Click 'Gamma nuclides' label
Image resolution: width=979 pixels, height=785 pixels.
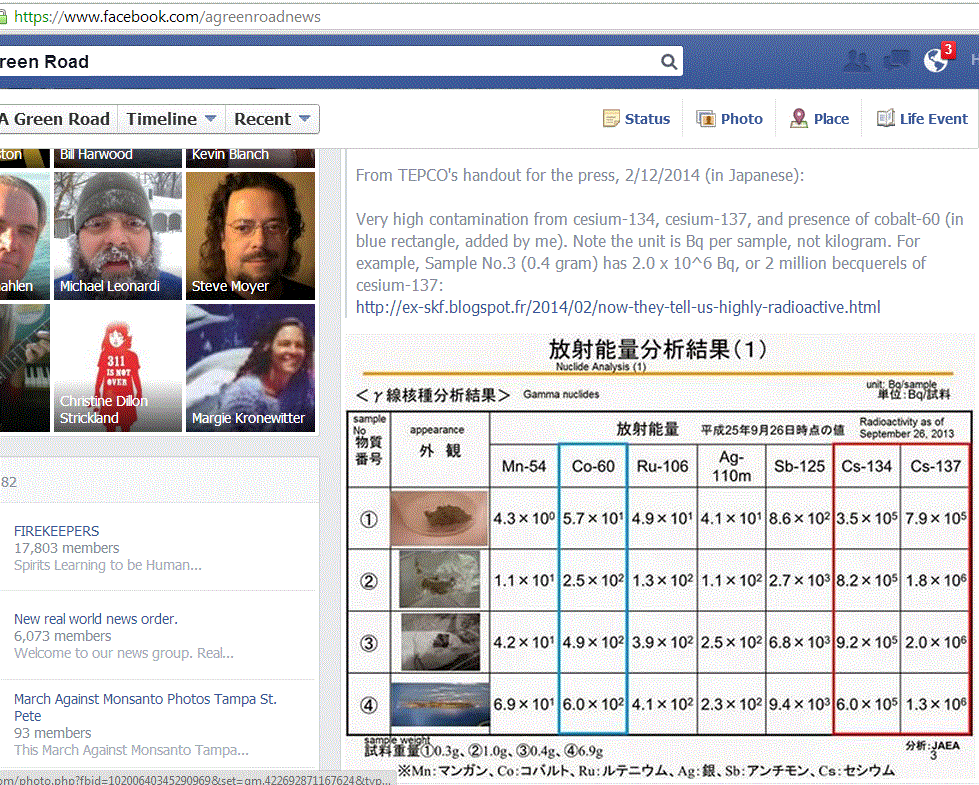[561, 394]
